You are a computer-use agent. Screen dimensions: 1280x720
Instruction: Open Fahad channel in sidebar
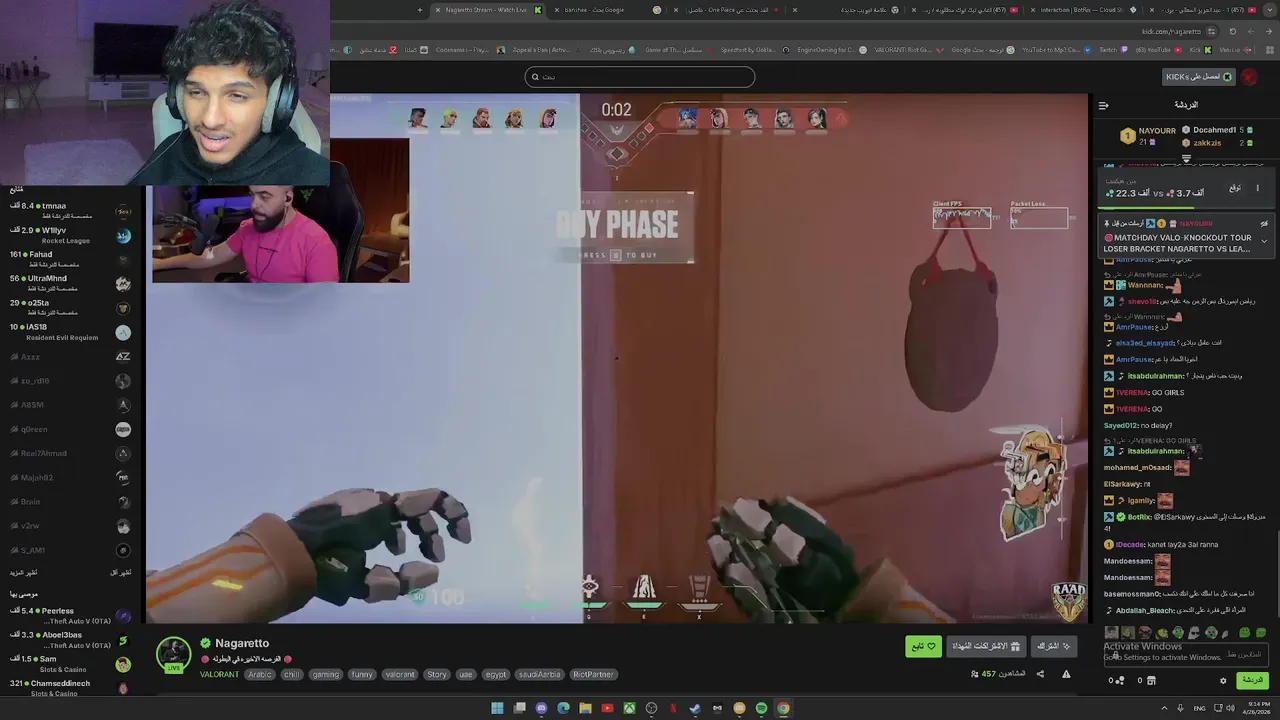(70, 259)
